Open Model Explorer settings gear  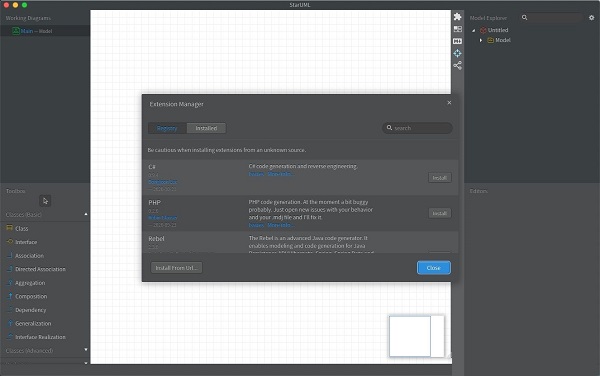tap(592, 18)
